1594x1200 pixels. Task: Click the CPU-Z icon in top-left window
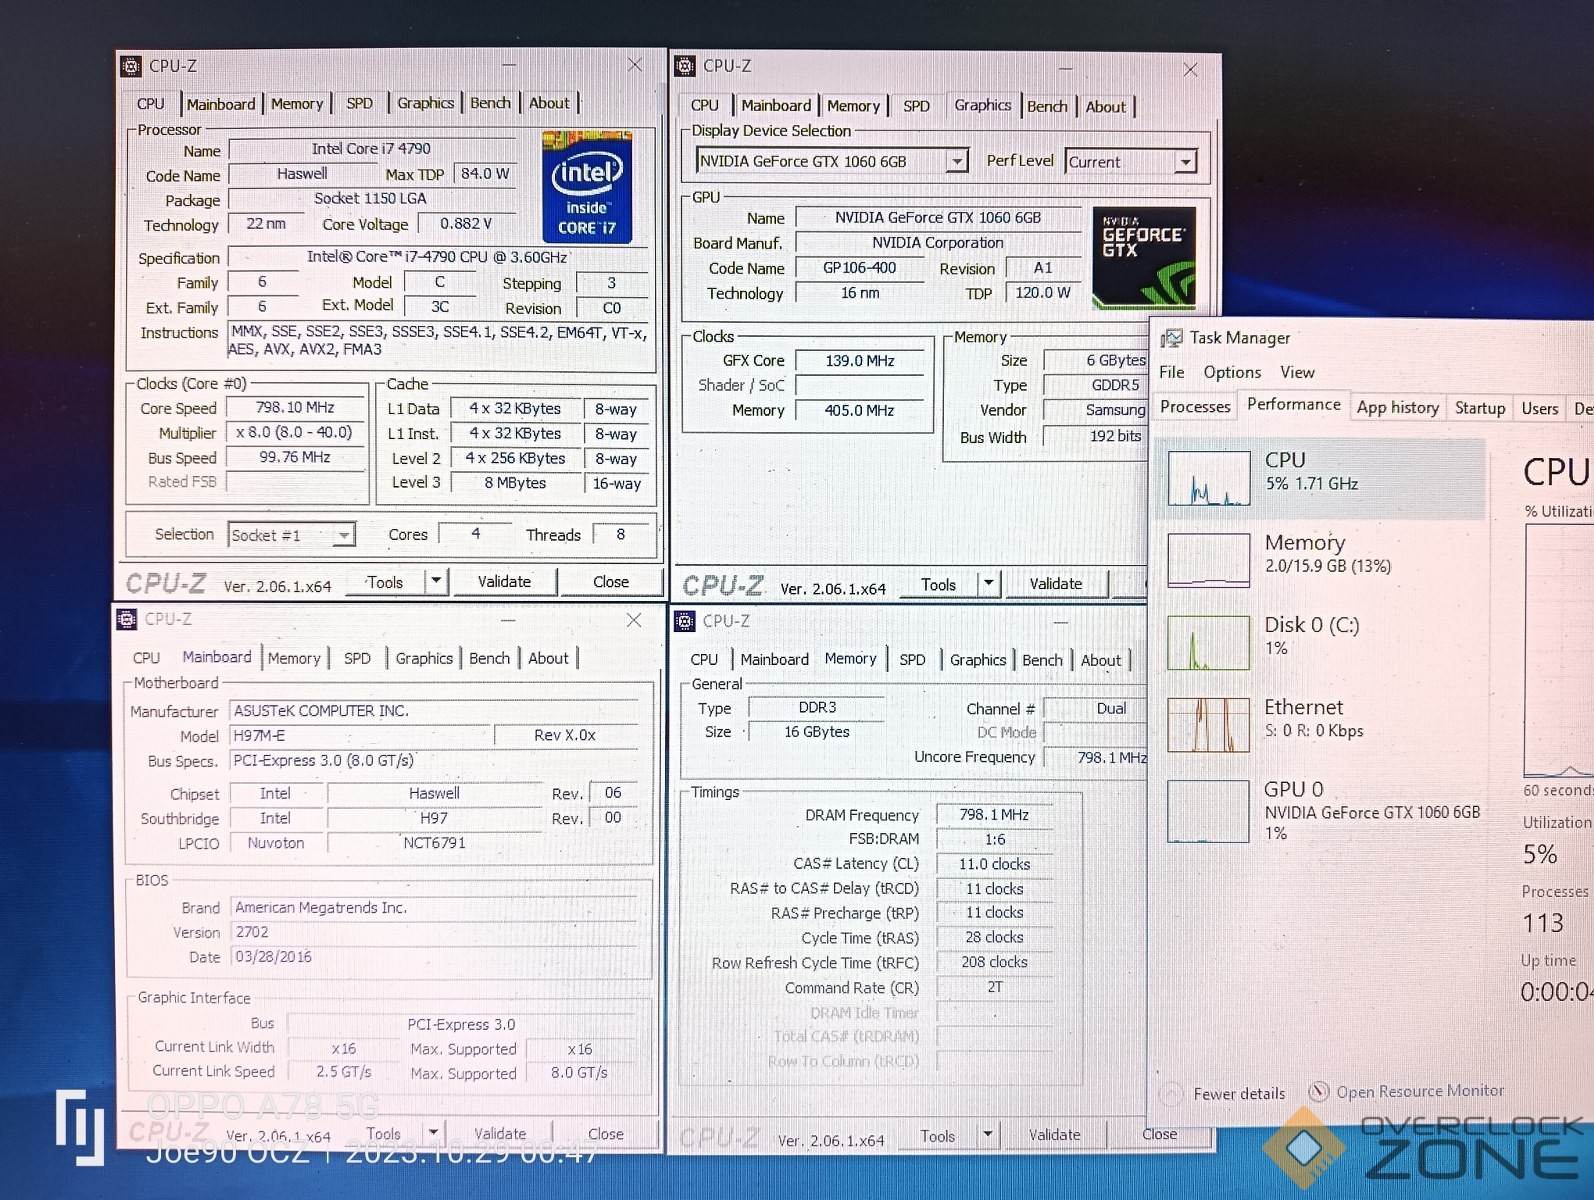[131, 67]
